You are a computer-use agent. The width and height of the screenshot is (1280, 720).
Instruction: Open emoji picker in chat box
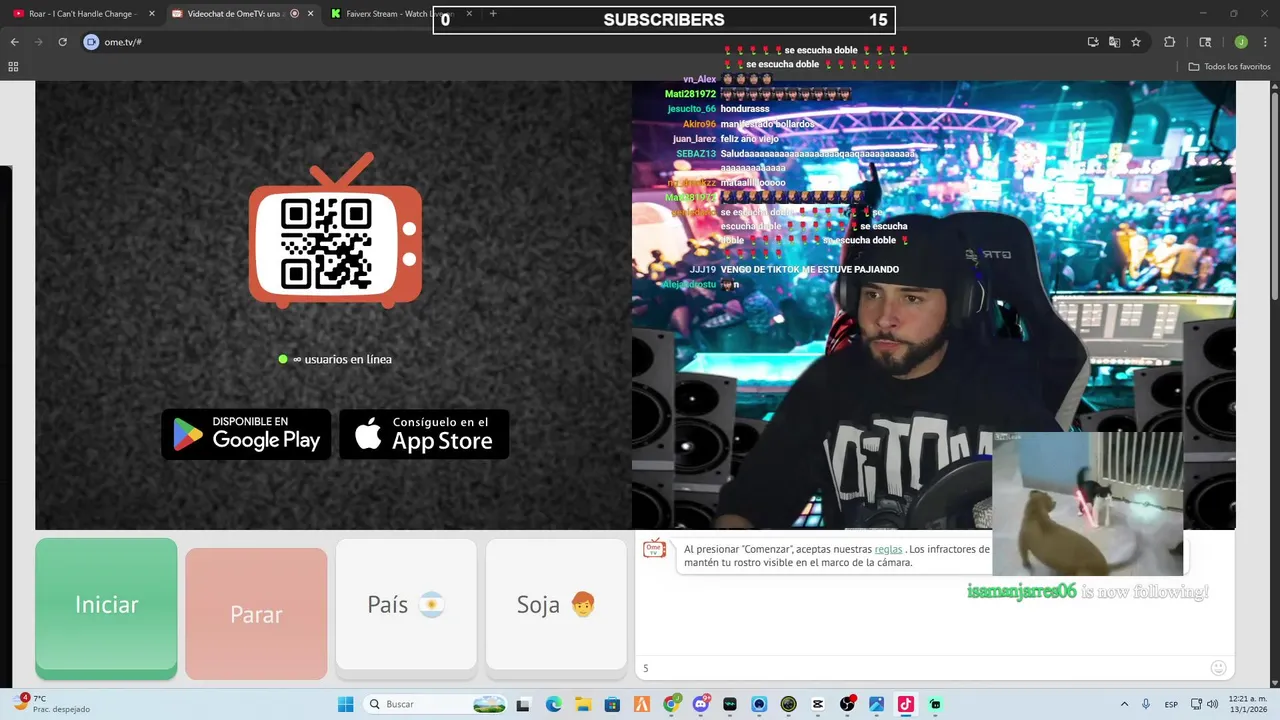[x=1218, y=668]
